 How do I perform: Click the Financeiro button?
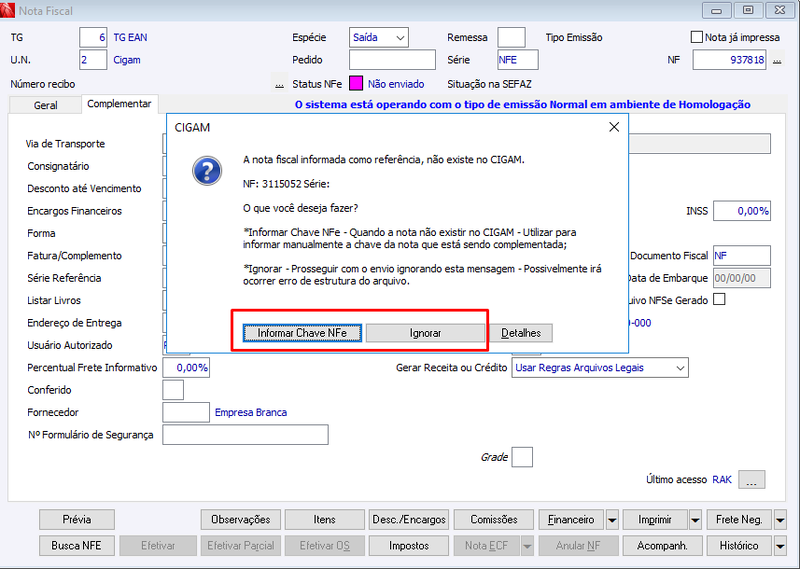571,519
